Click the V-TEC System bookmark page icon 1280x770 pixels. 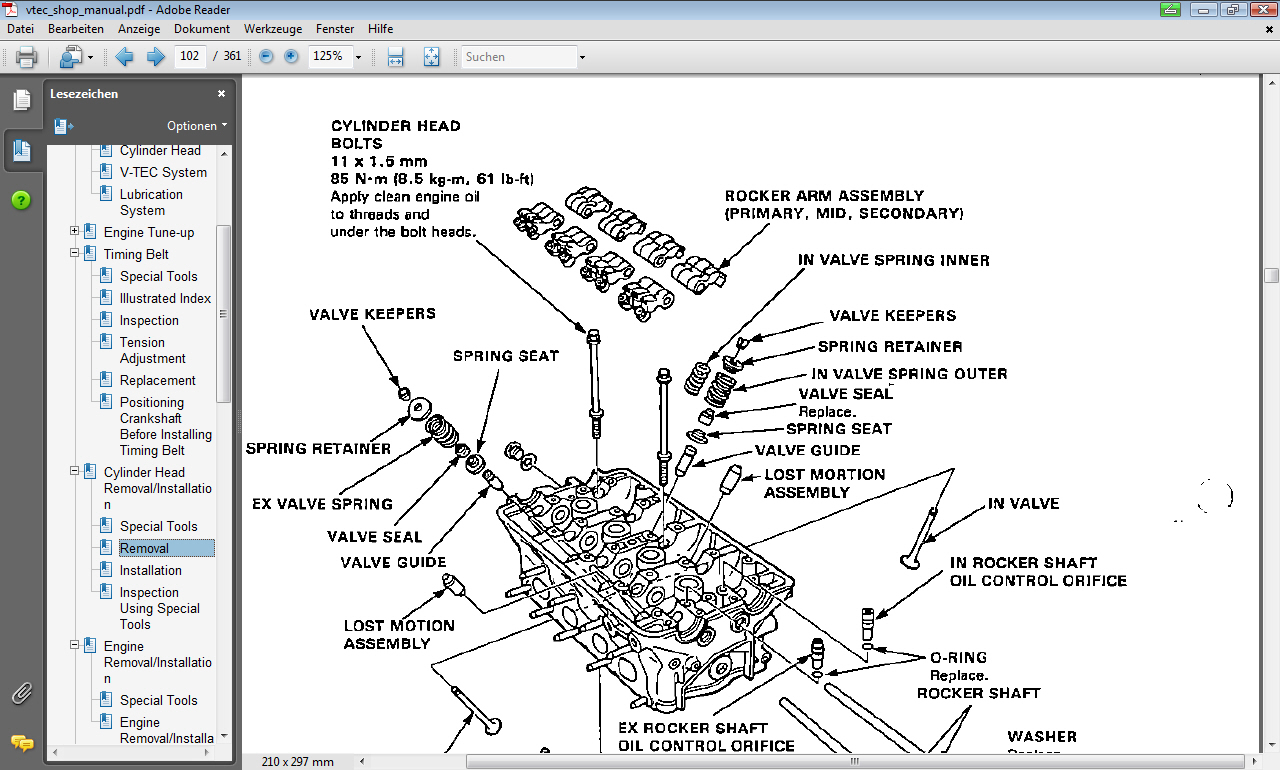pyautogui.click(x=106, y=172)
